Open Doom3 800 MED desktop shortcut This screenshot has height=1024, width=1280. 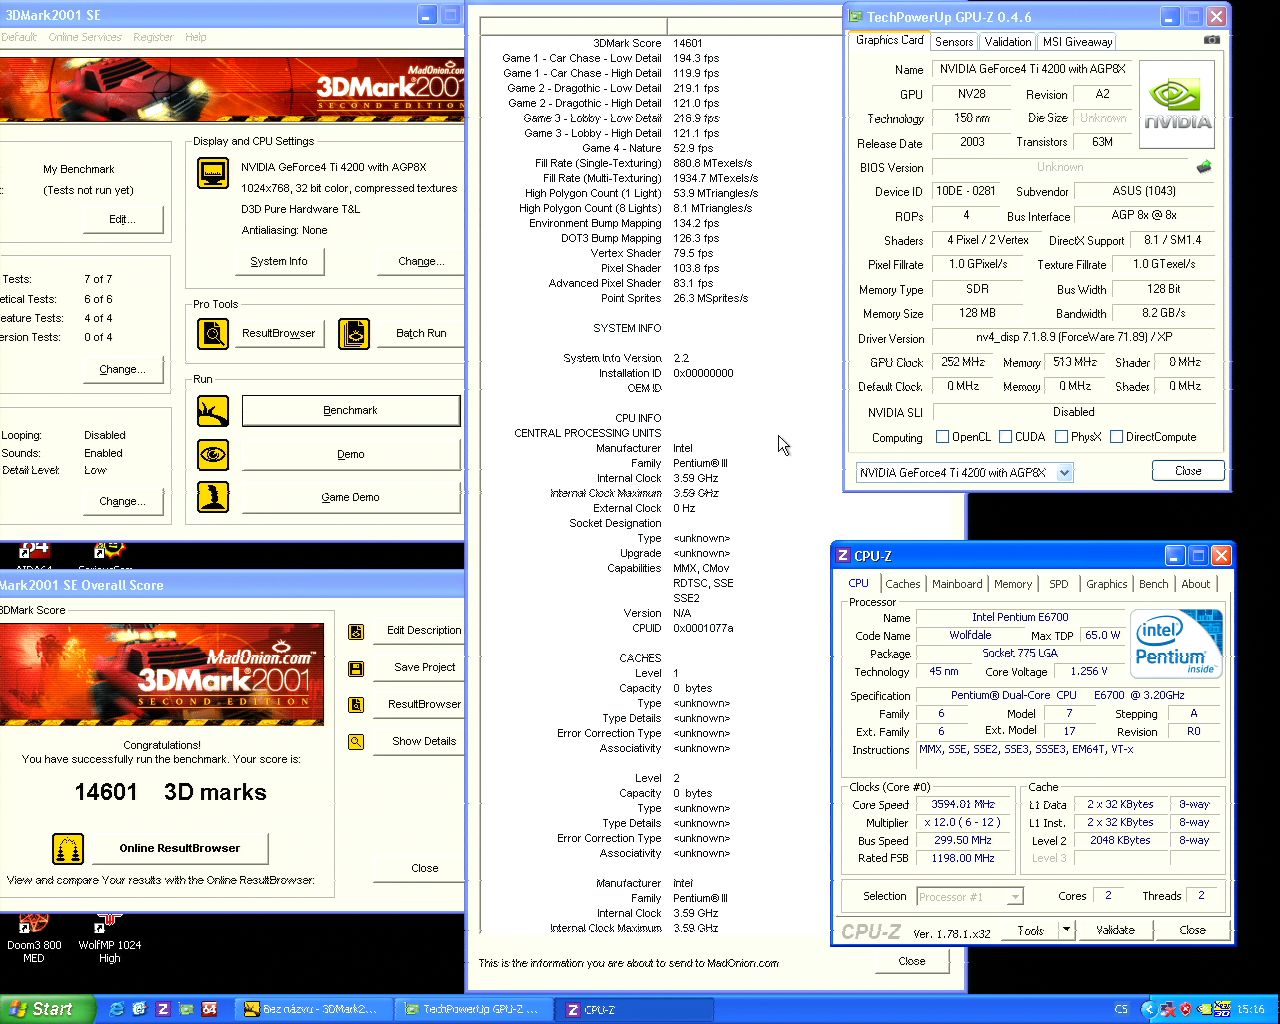(34, 937)
